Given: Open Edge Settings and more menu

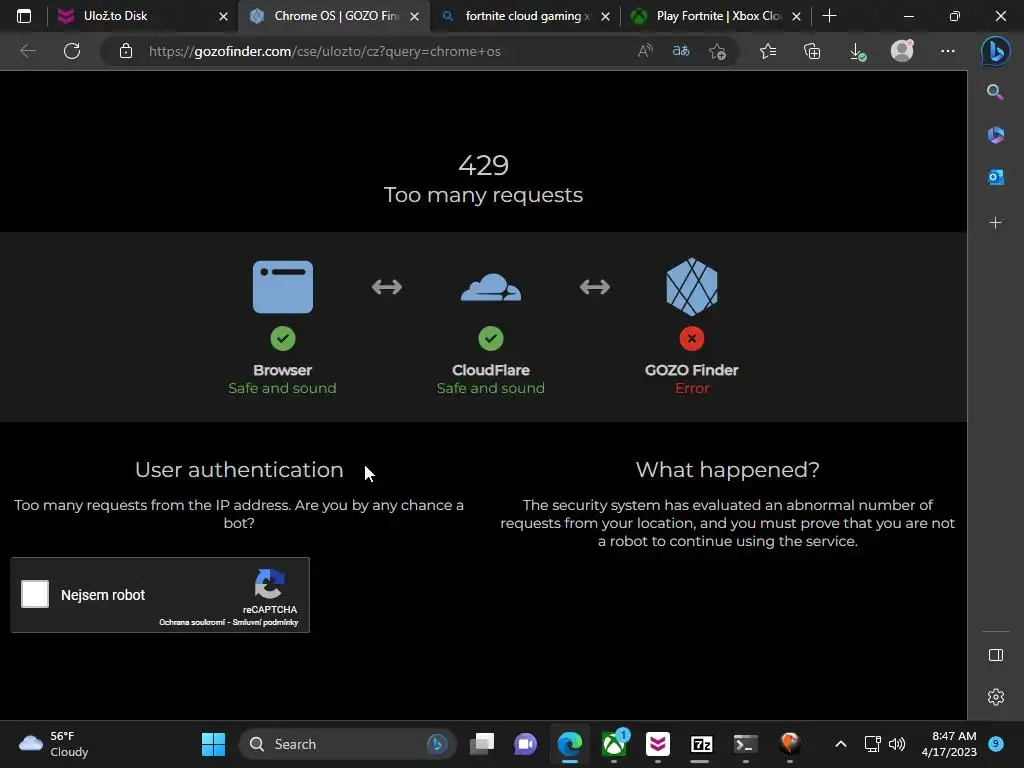Looking at the screenshot, I should coord(948,51).
